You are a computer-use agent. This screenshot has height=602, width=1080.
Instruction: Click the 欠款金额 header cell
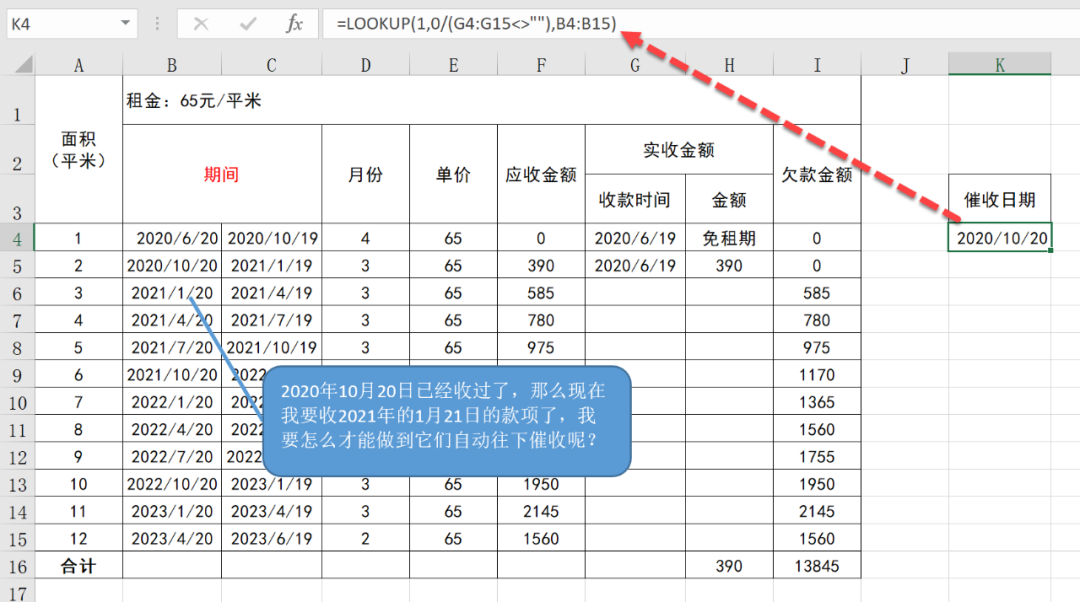click(817, 174)
